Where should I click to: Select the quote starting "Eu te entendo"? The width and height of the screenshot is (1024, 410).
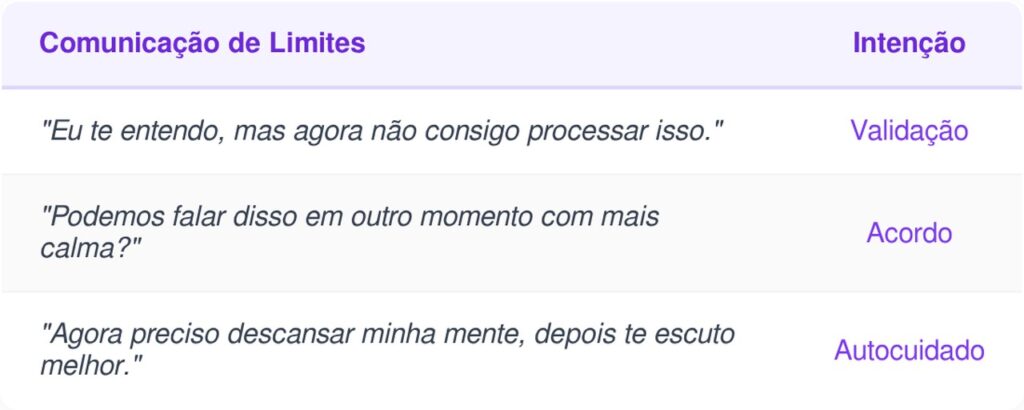(380, 131)
